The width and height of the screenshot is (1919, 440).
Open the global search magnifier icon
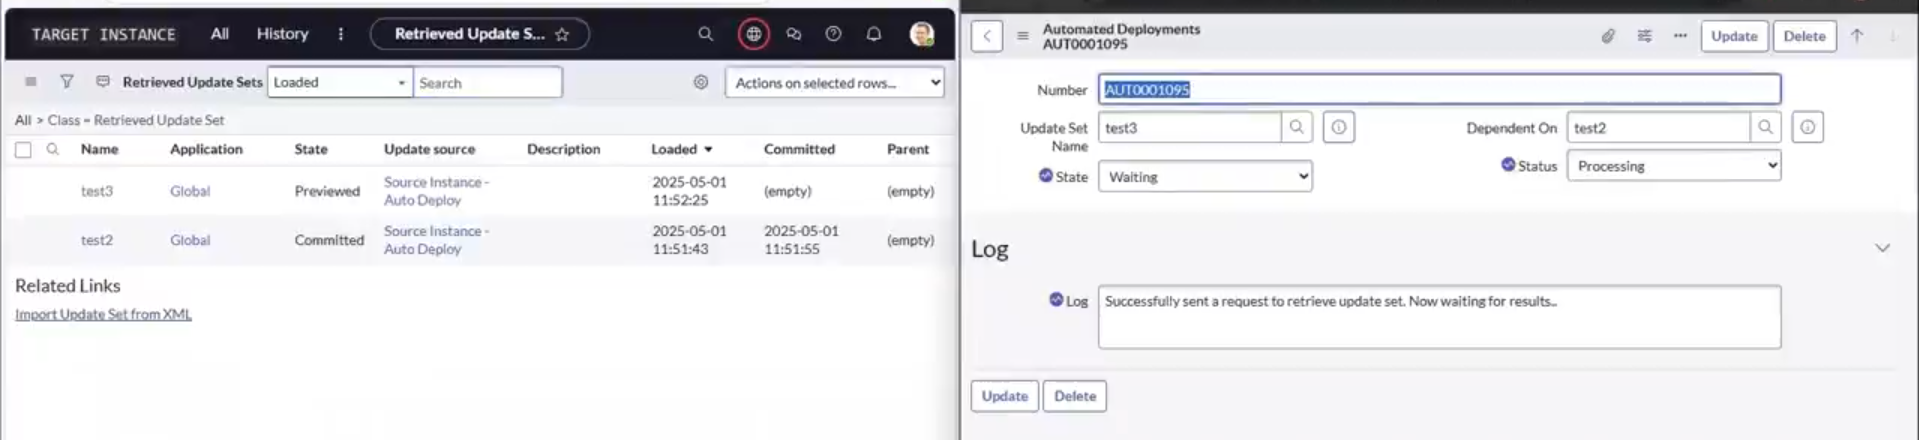point(705,34)
